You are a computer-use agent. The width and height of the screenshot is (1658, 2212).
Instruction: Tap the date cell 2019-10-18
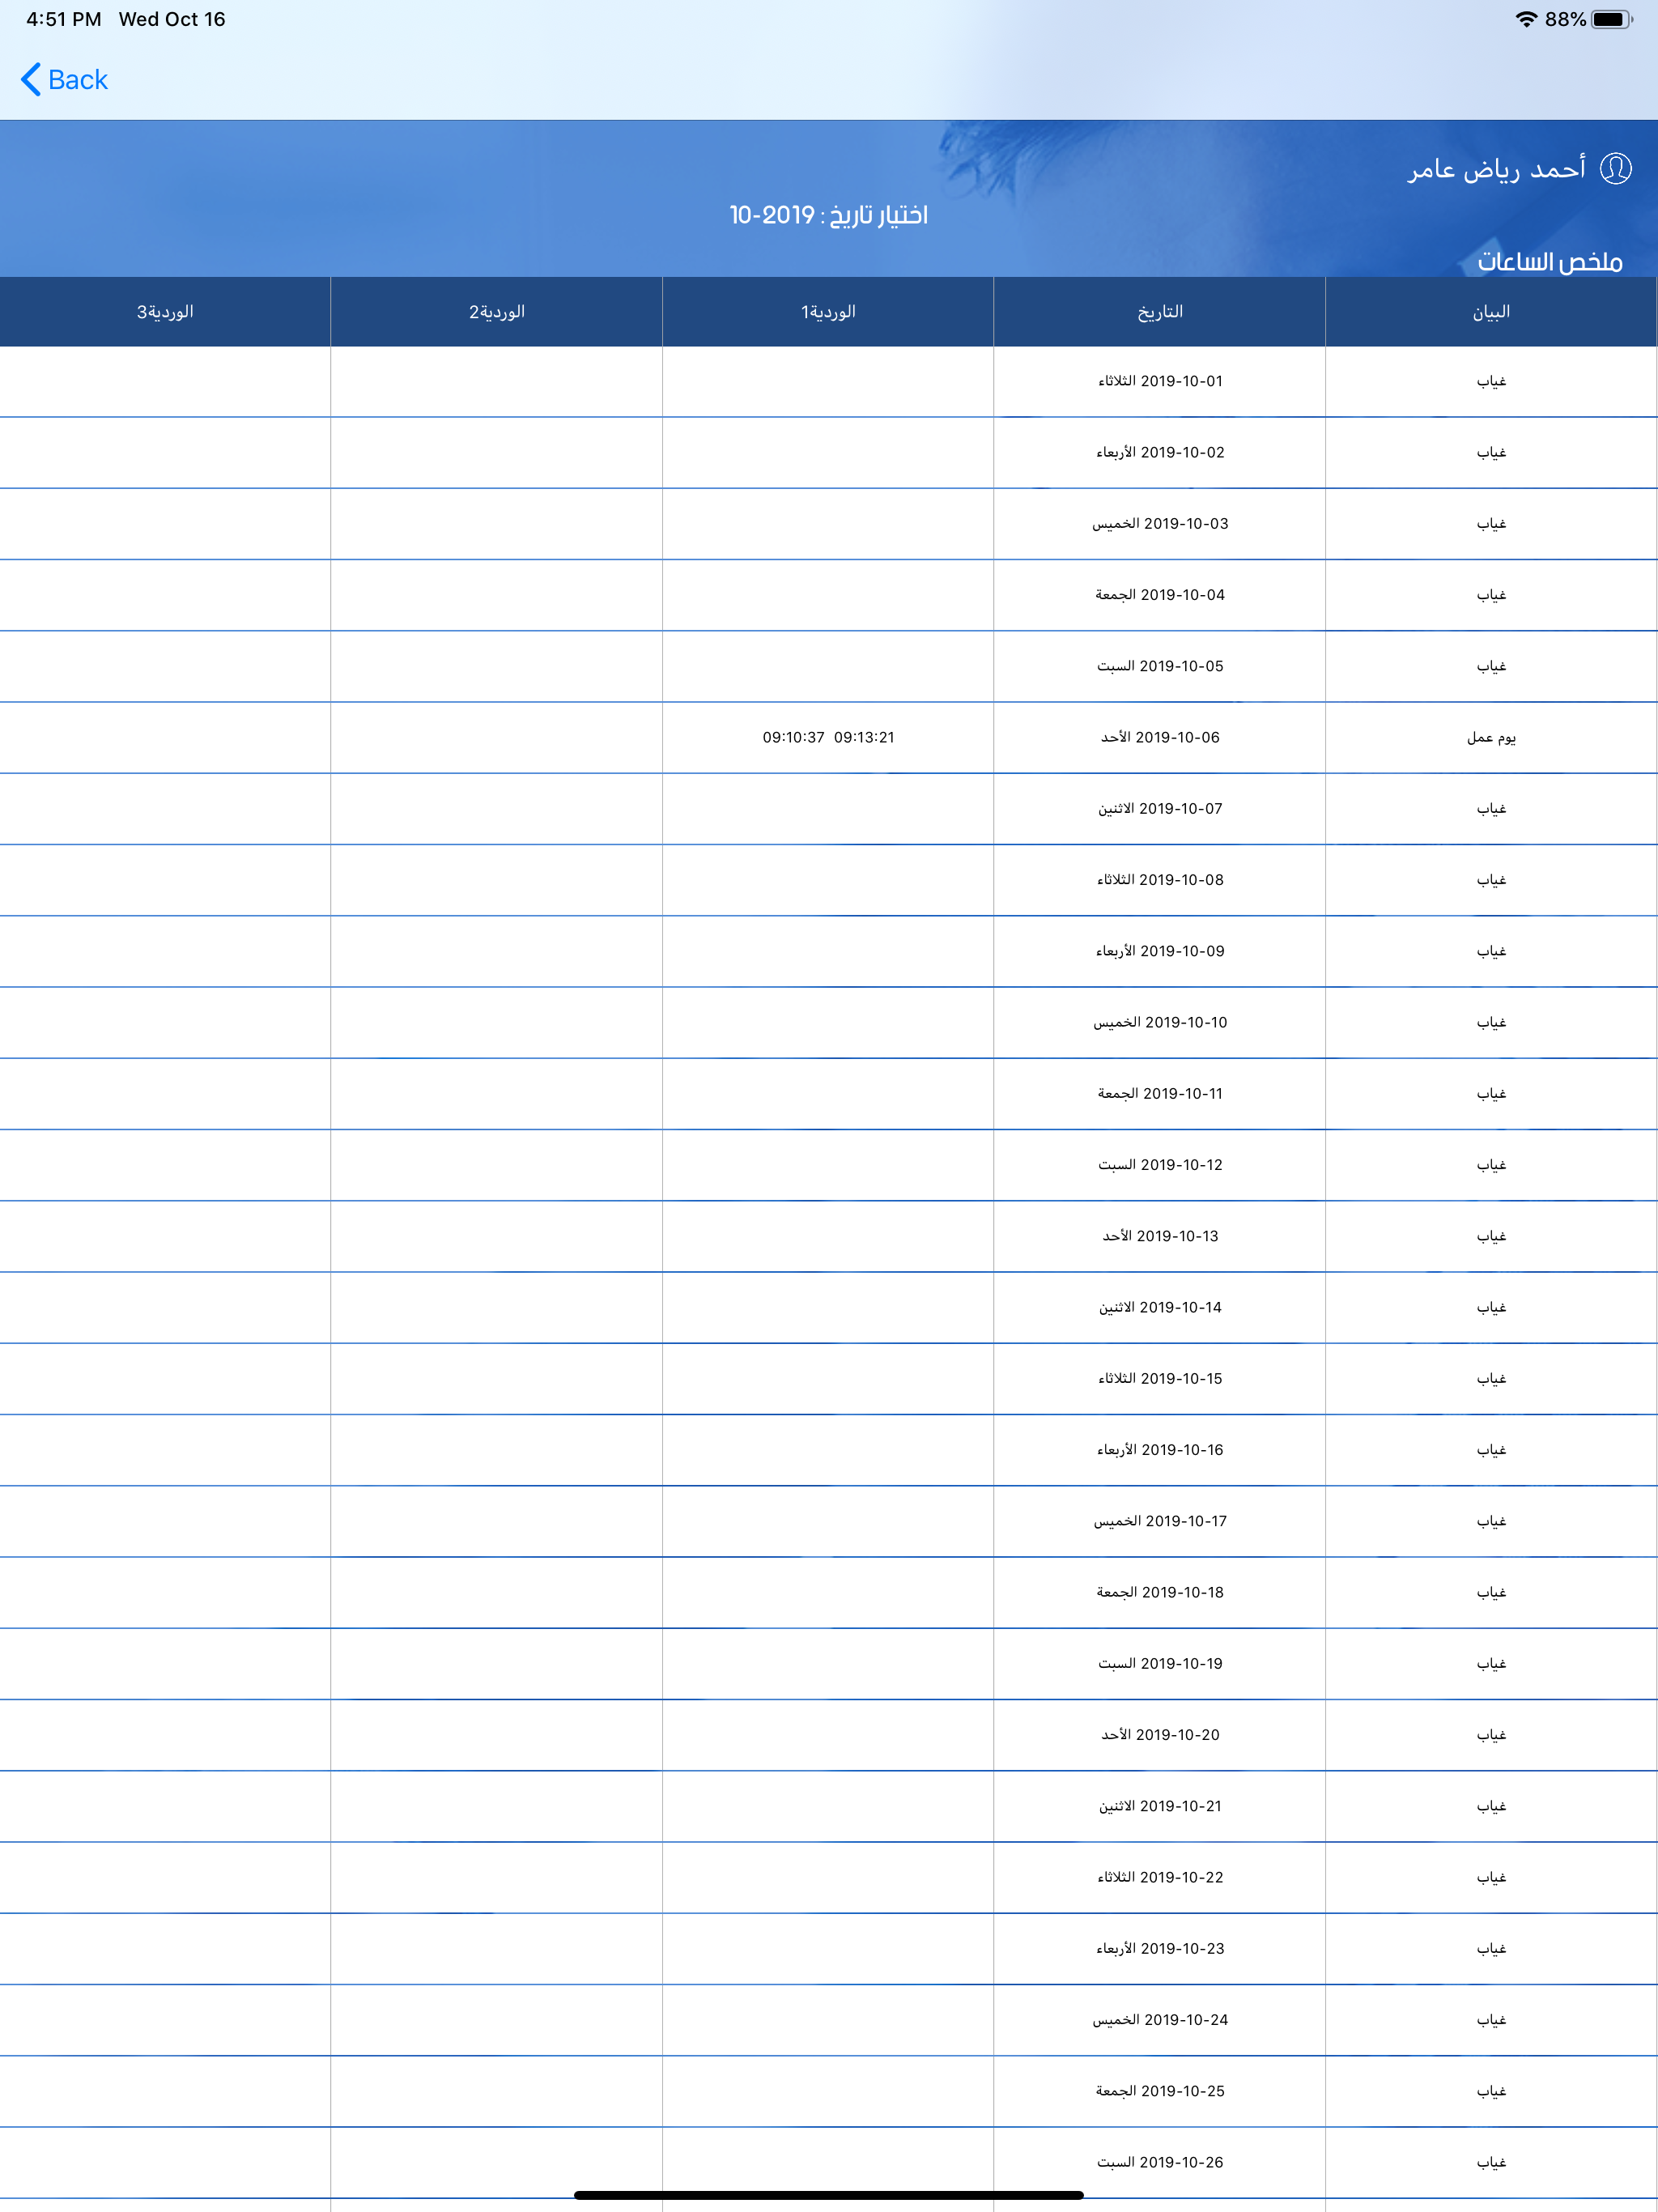tap(1160, 1592)
